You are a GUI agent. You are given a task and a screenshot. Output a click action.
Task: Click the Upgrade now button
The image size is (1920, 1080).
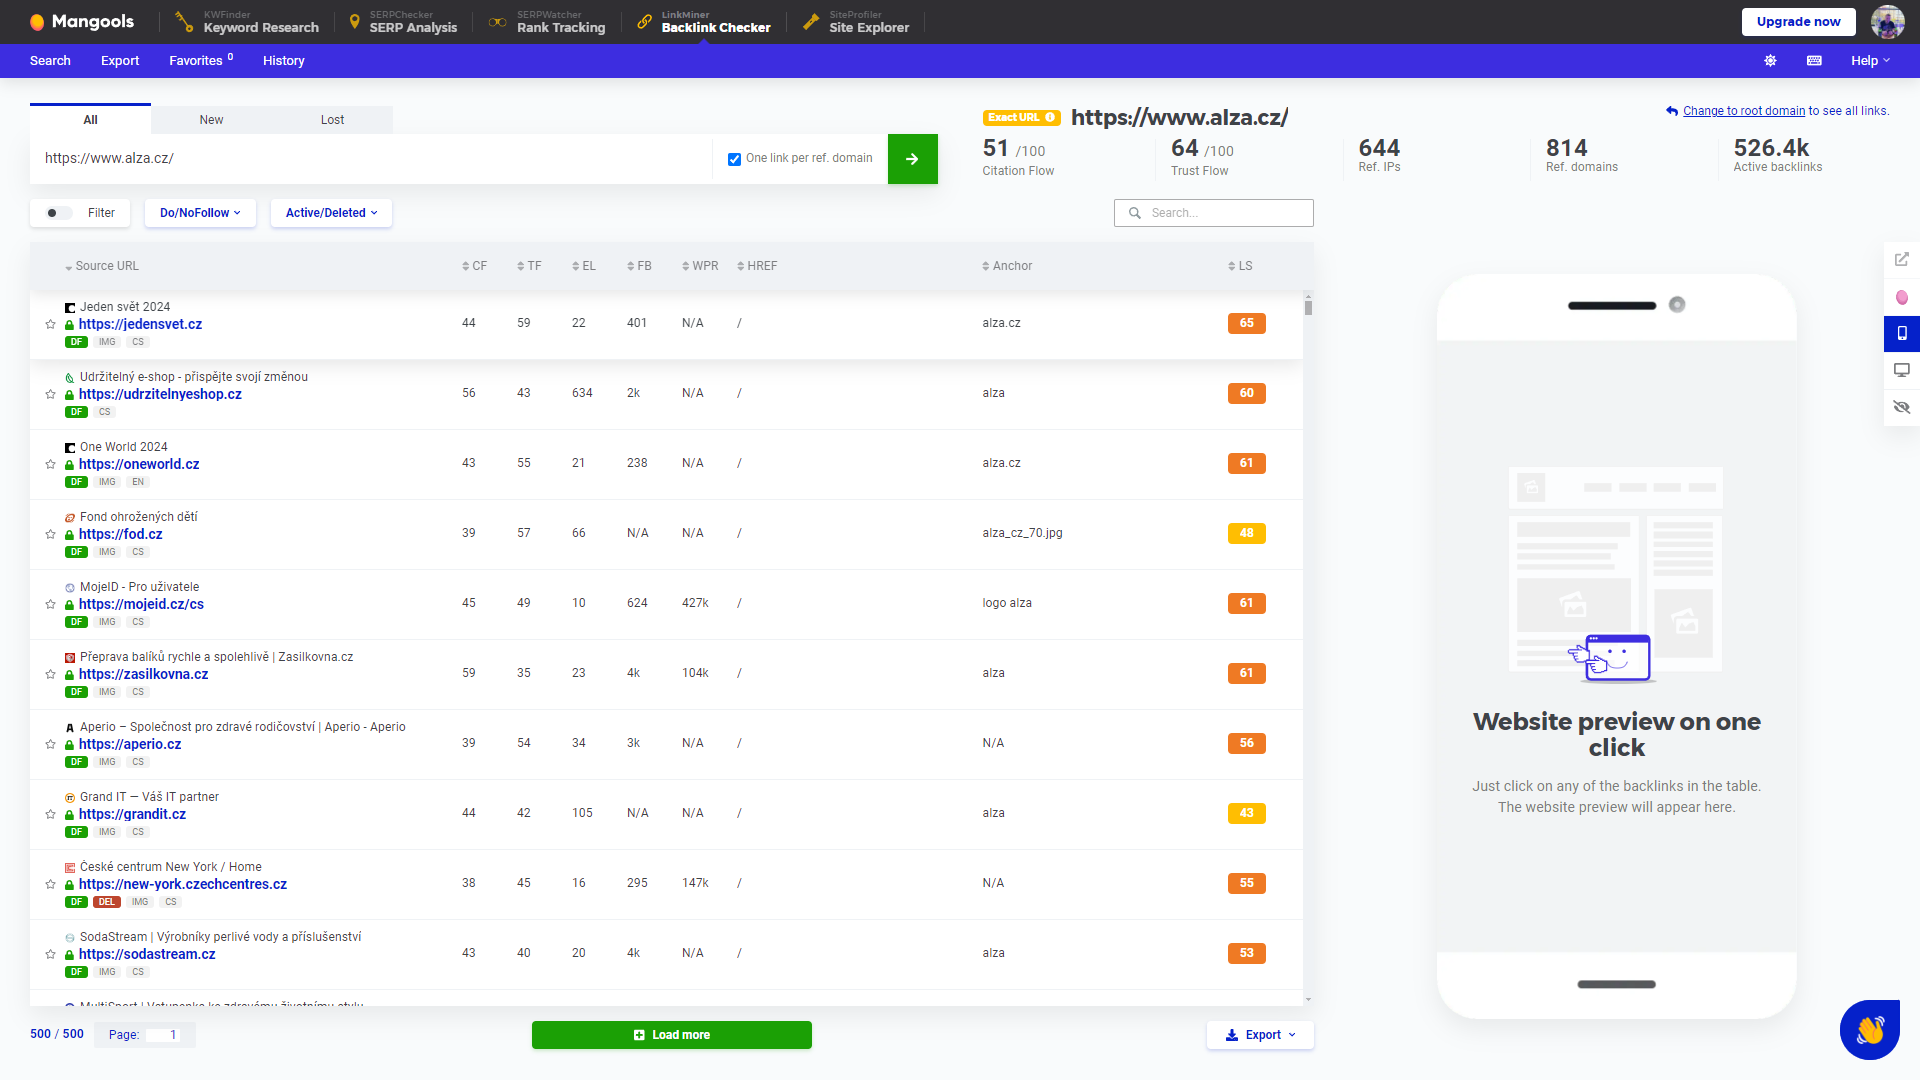coord(1798,22)
